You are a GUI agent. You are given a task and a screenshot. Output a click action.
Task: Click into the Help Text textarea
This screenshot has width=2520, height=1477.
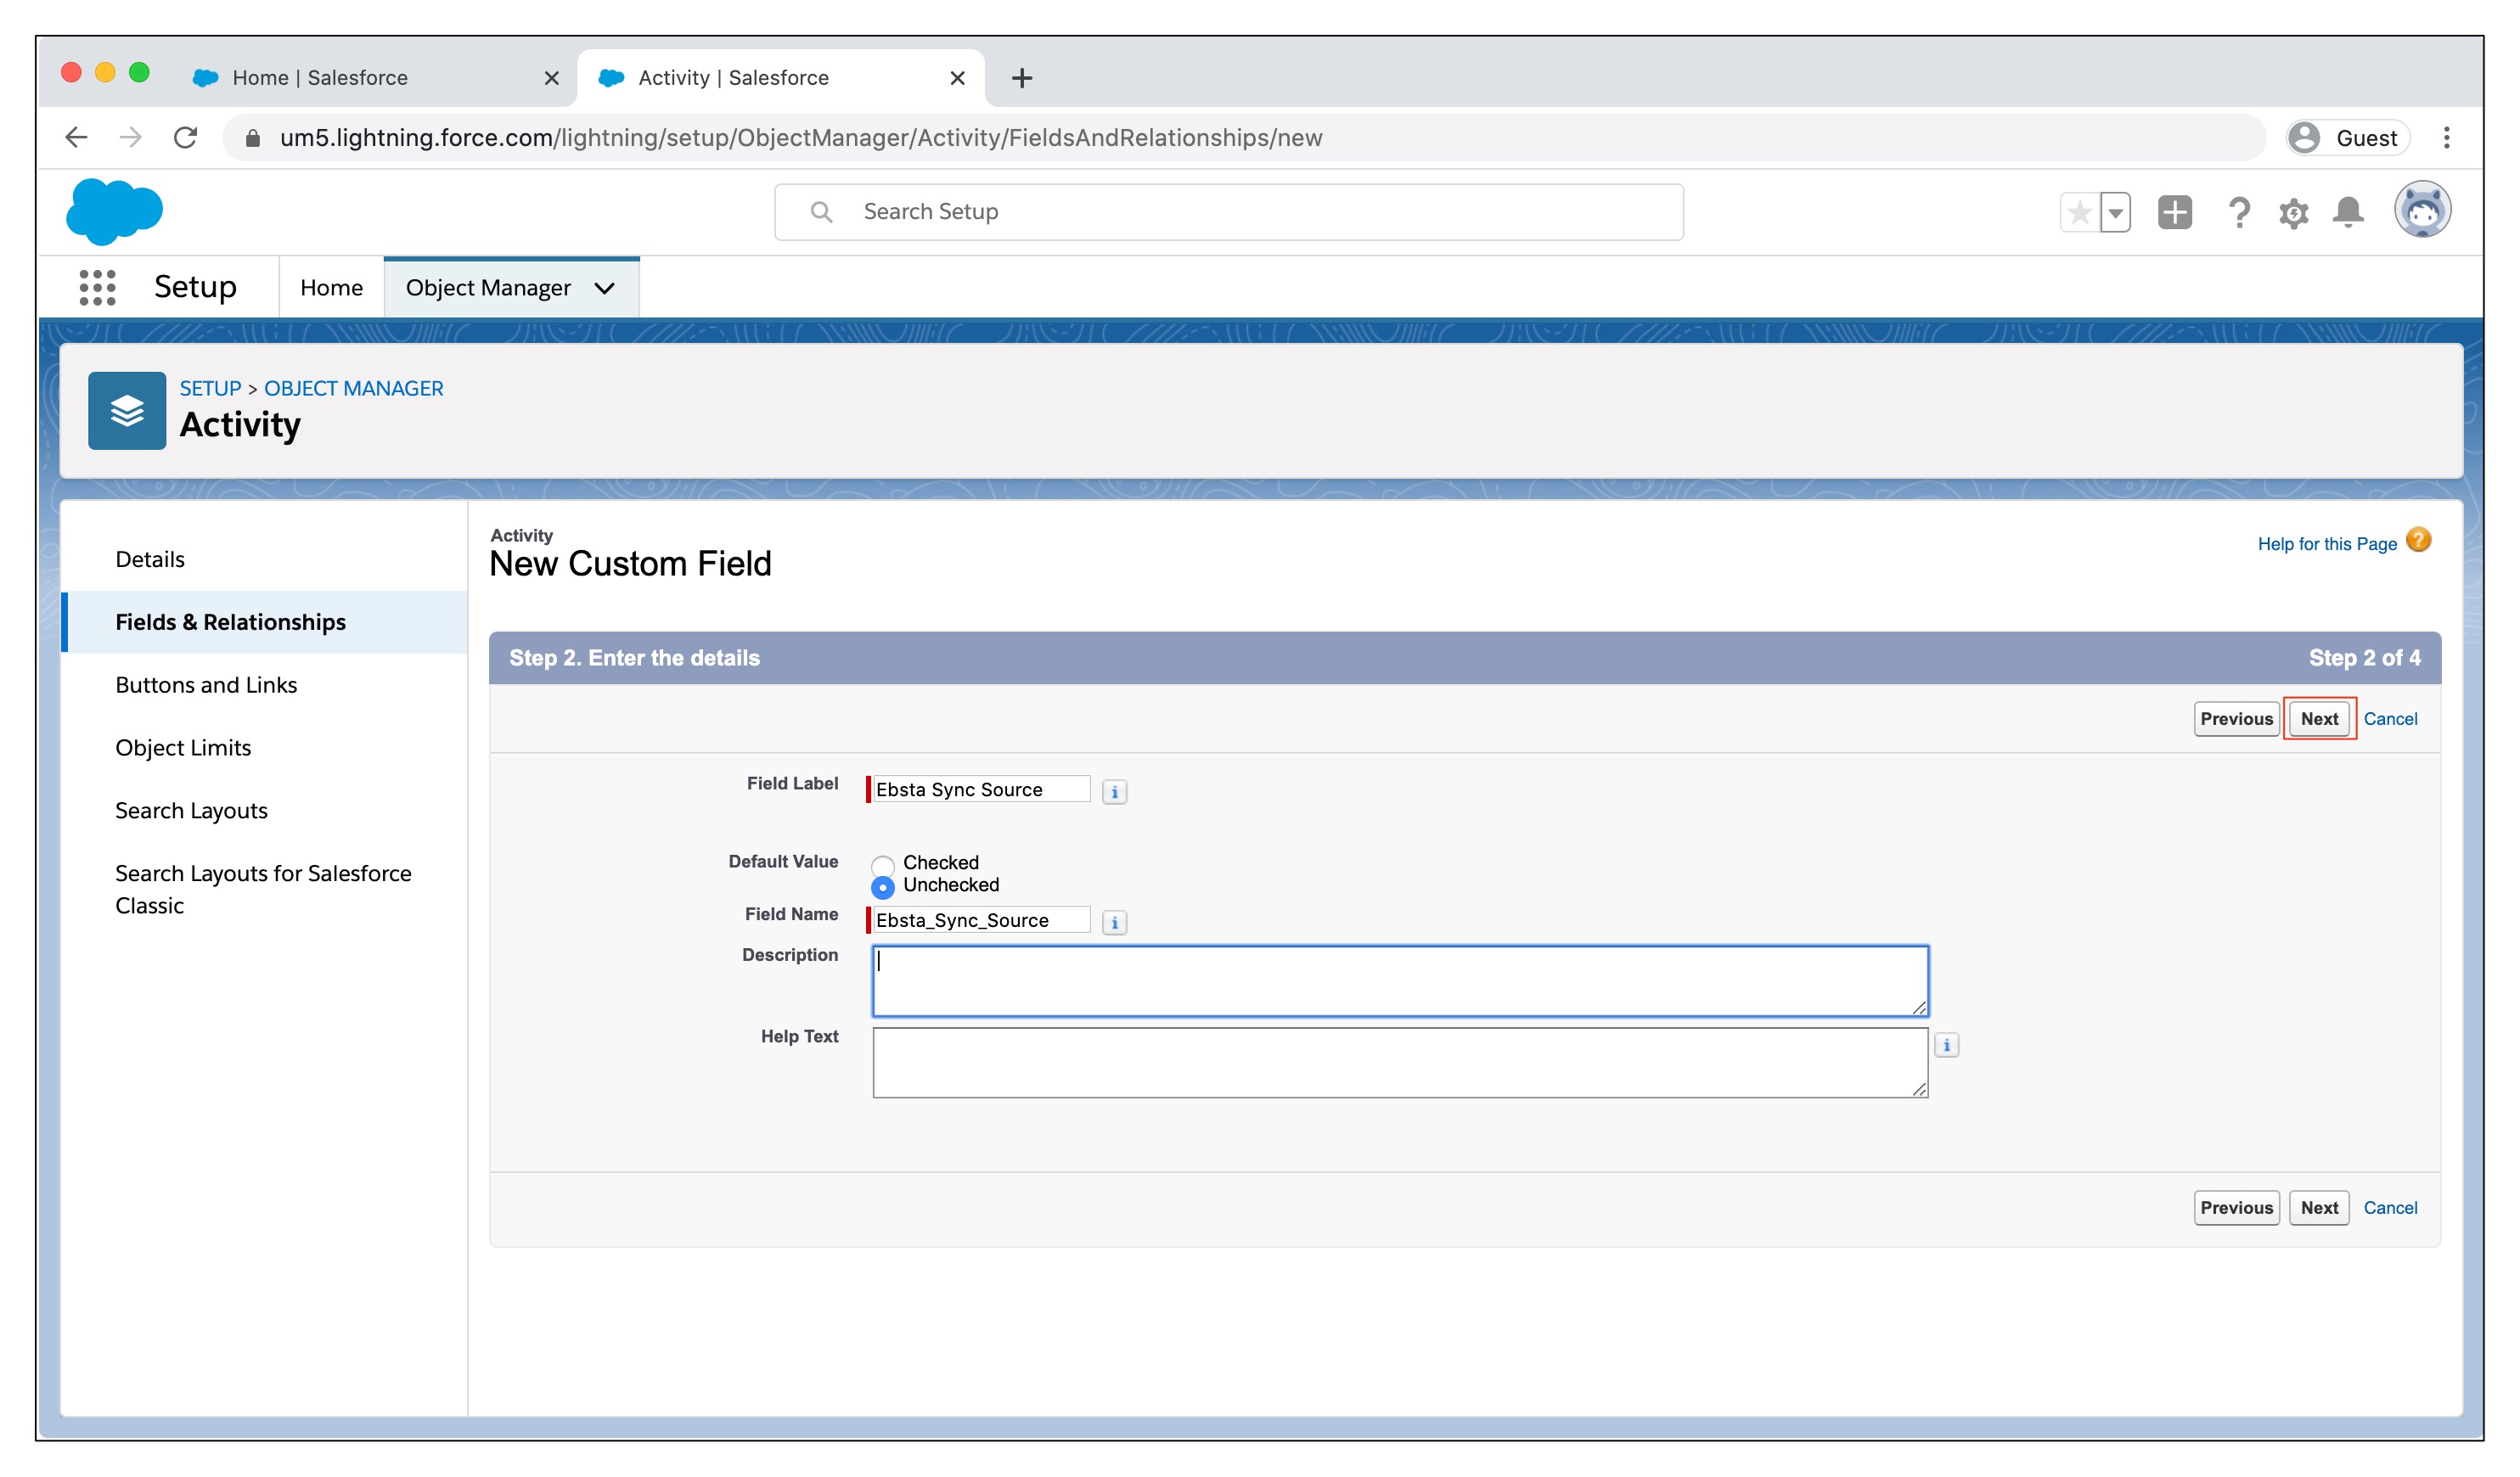1399,1062
